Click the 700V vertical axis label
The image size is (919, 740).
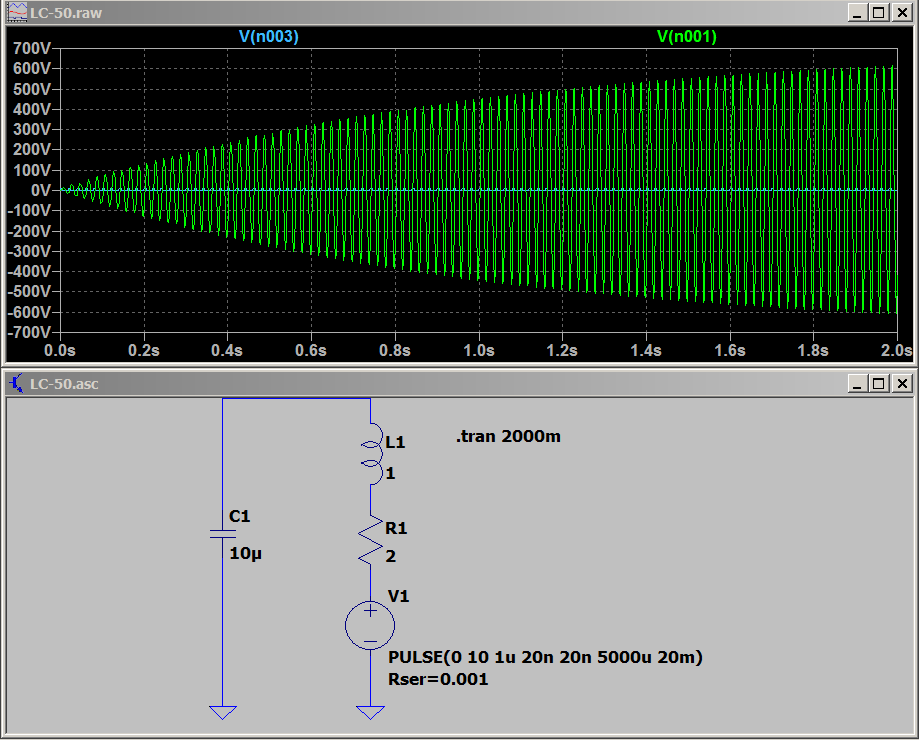(x=32, y=48)
